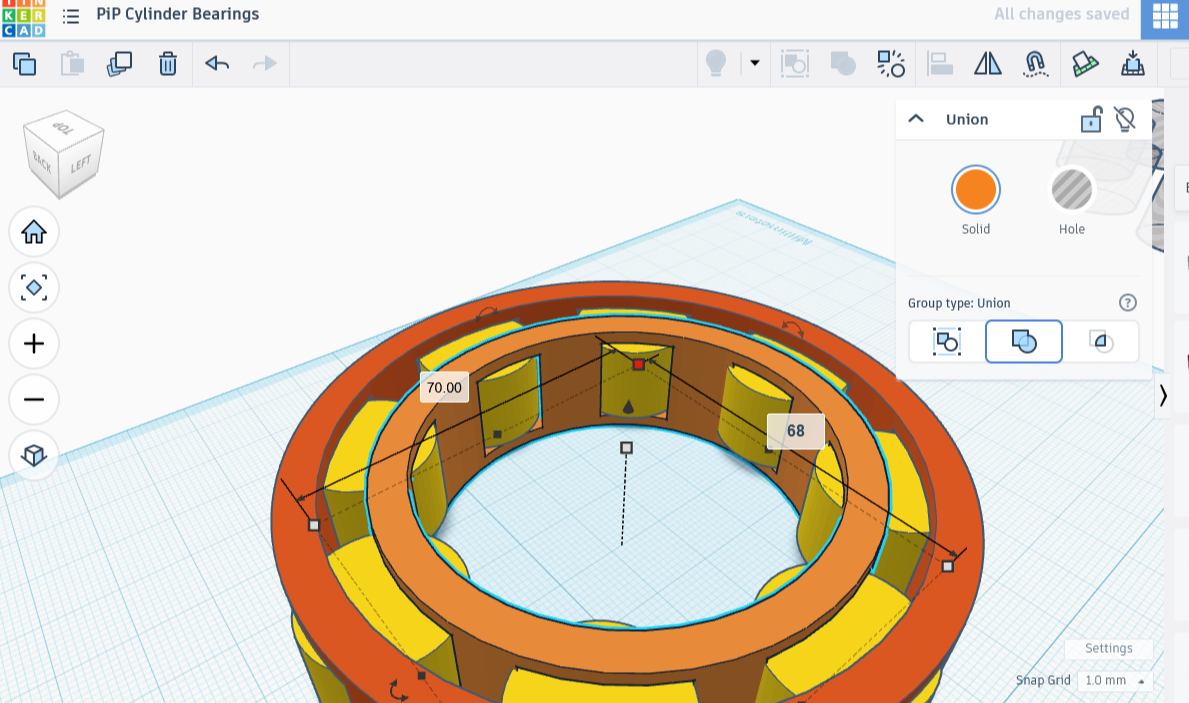
Task: Click the All changes saved status text
Action: 1062,14
